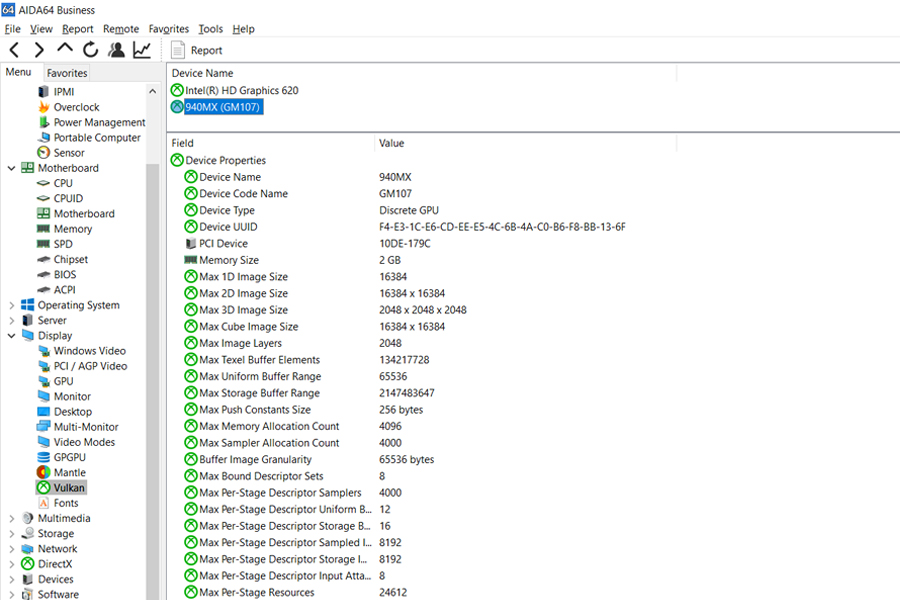Viewport: 900px width, 600px height.
Task: Expand the Devices node
Action: [11, 579]
